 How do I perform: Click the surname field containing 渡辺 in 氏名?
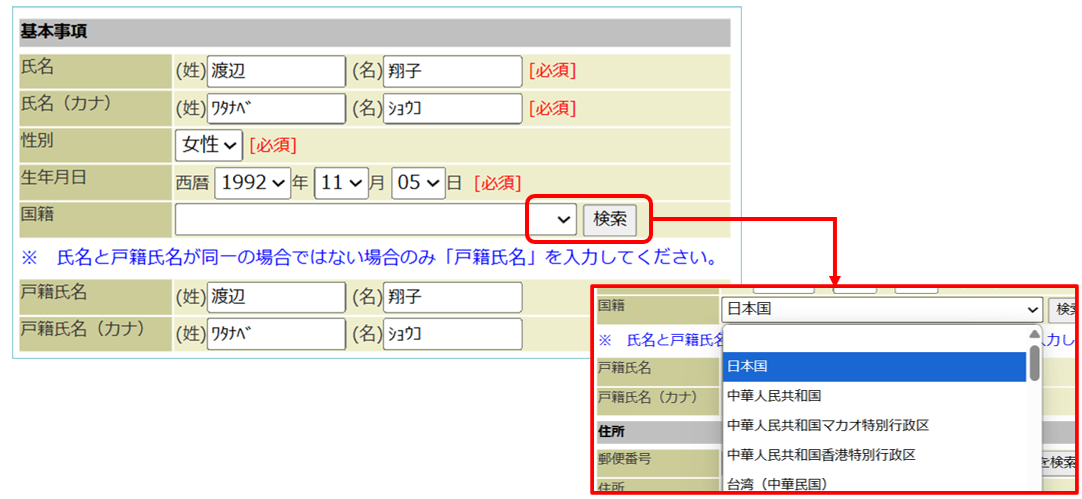[x=276, y=71]
